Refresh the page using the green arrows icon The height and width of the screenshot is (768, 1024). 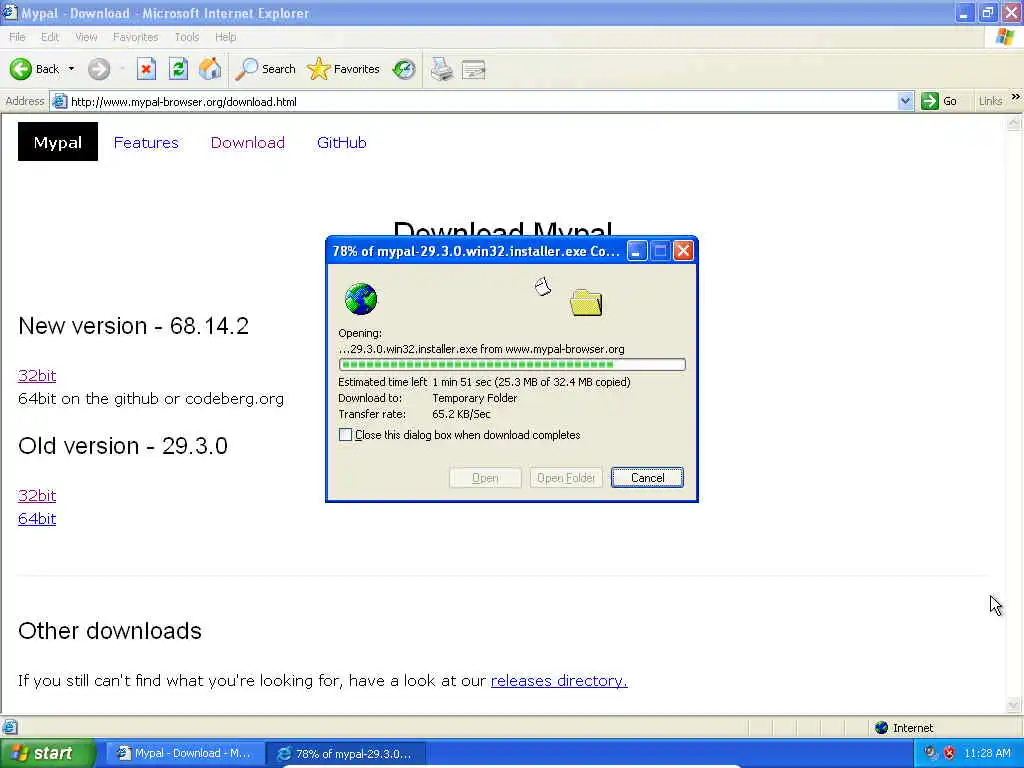pyautogui.click(x=178, y=69)
